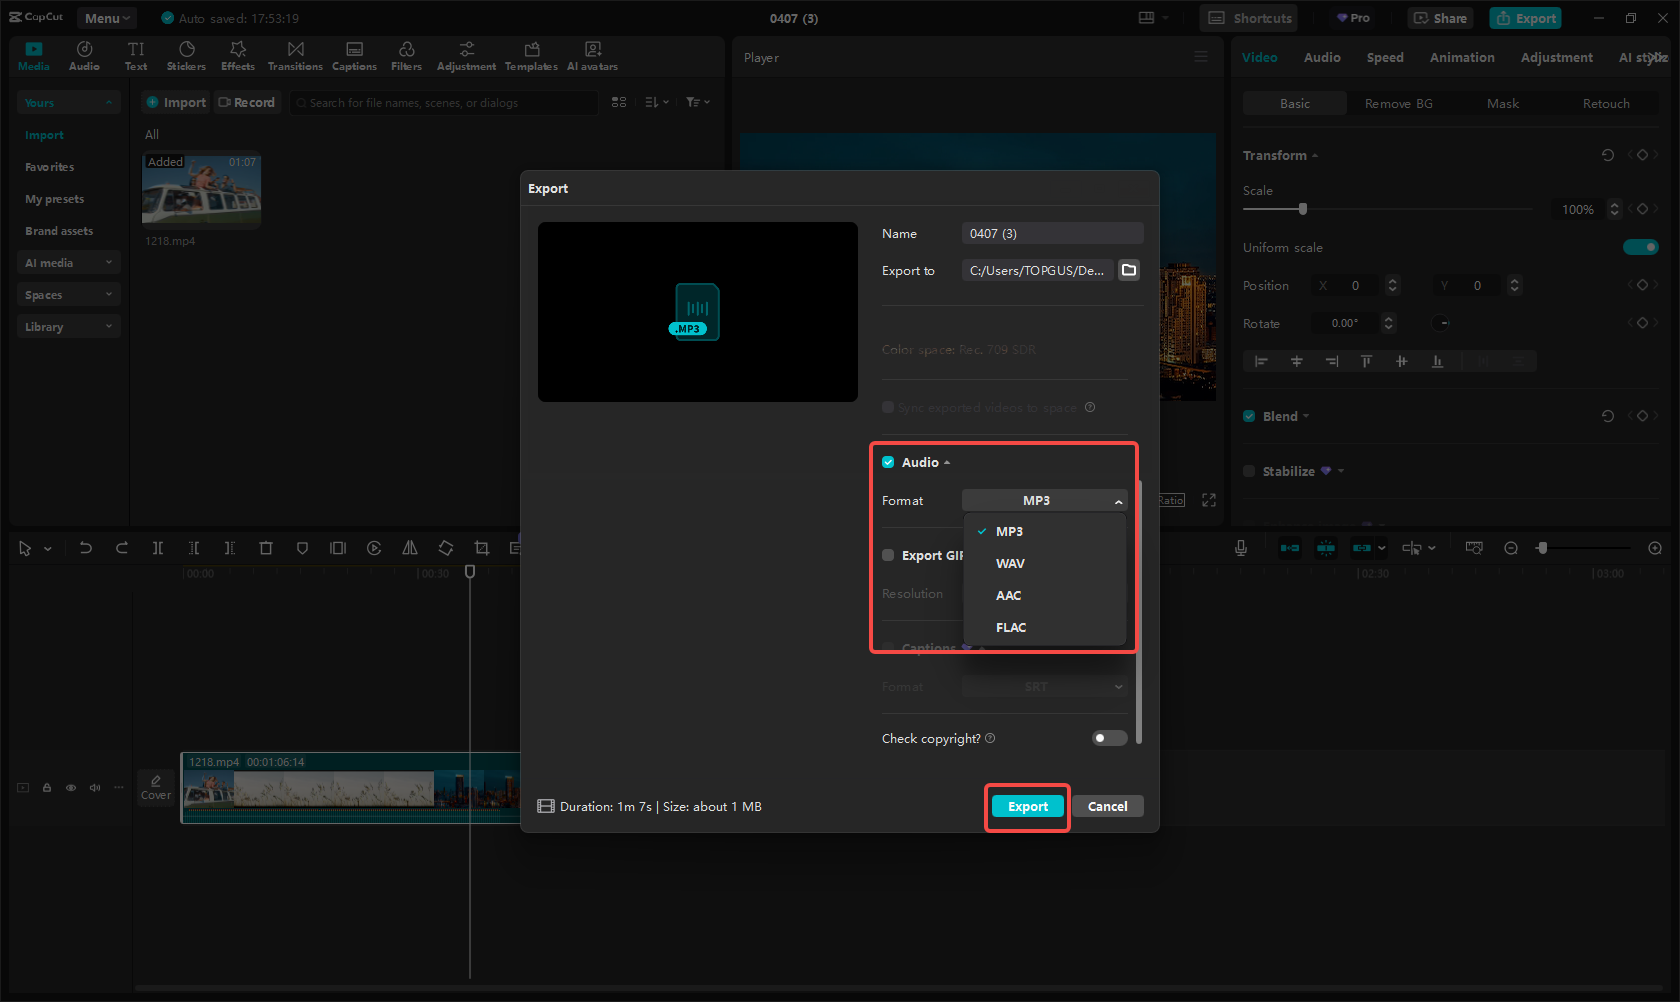Click the Undo arrow in timeline toolbar

(86, 548)
